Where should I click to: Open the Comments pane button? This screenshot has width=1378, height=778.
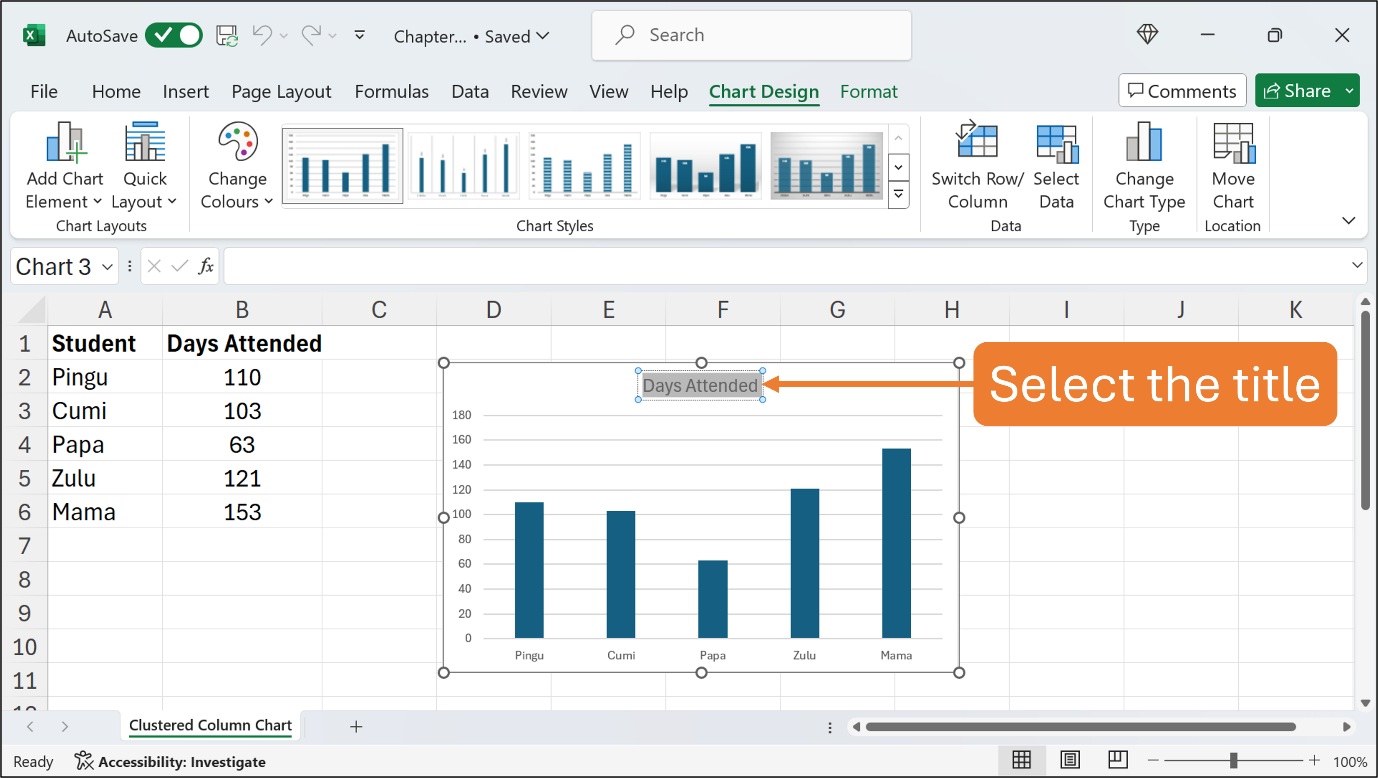pyautogui.click(x=1182, y=91)
